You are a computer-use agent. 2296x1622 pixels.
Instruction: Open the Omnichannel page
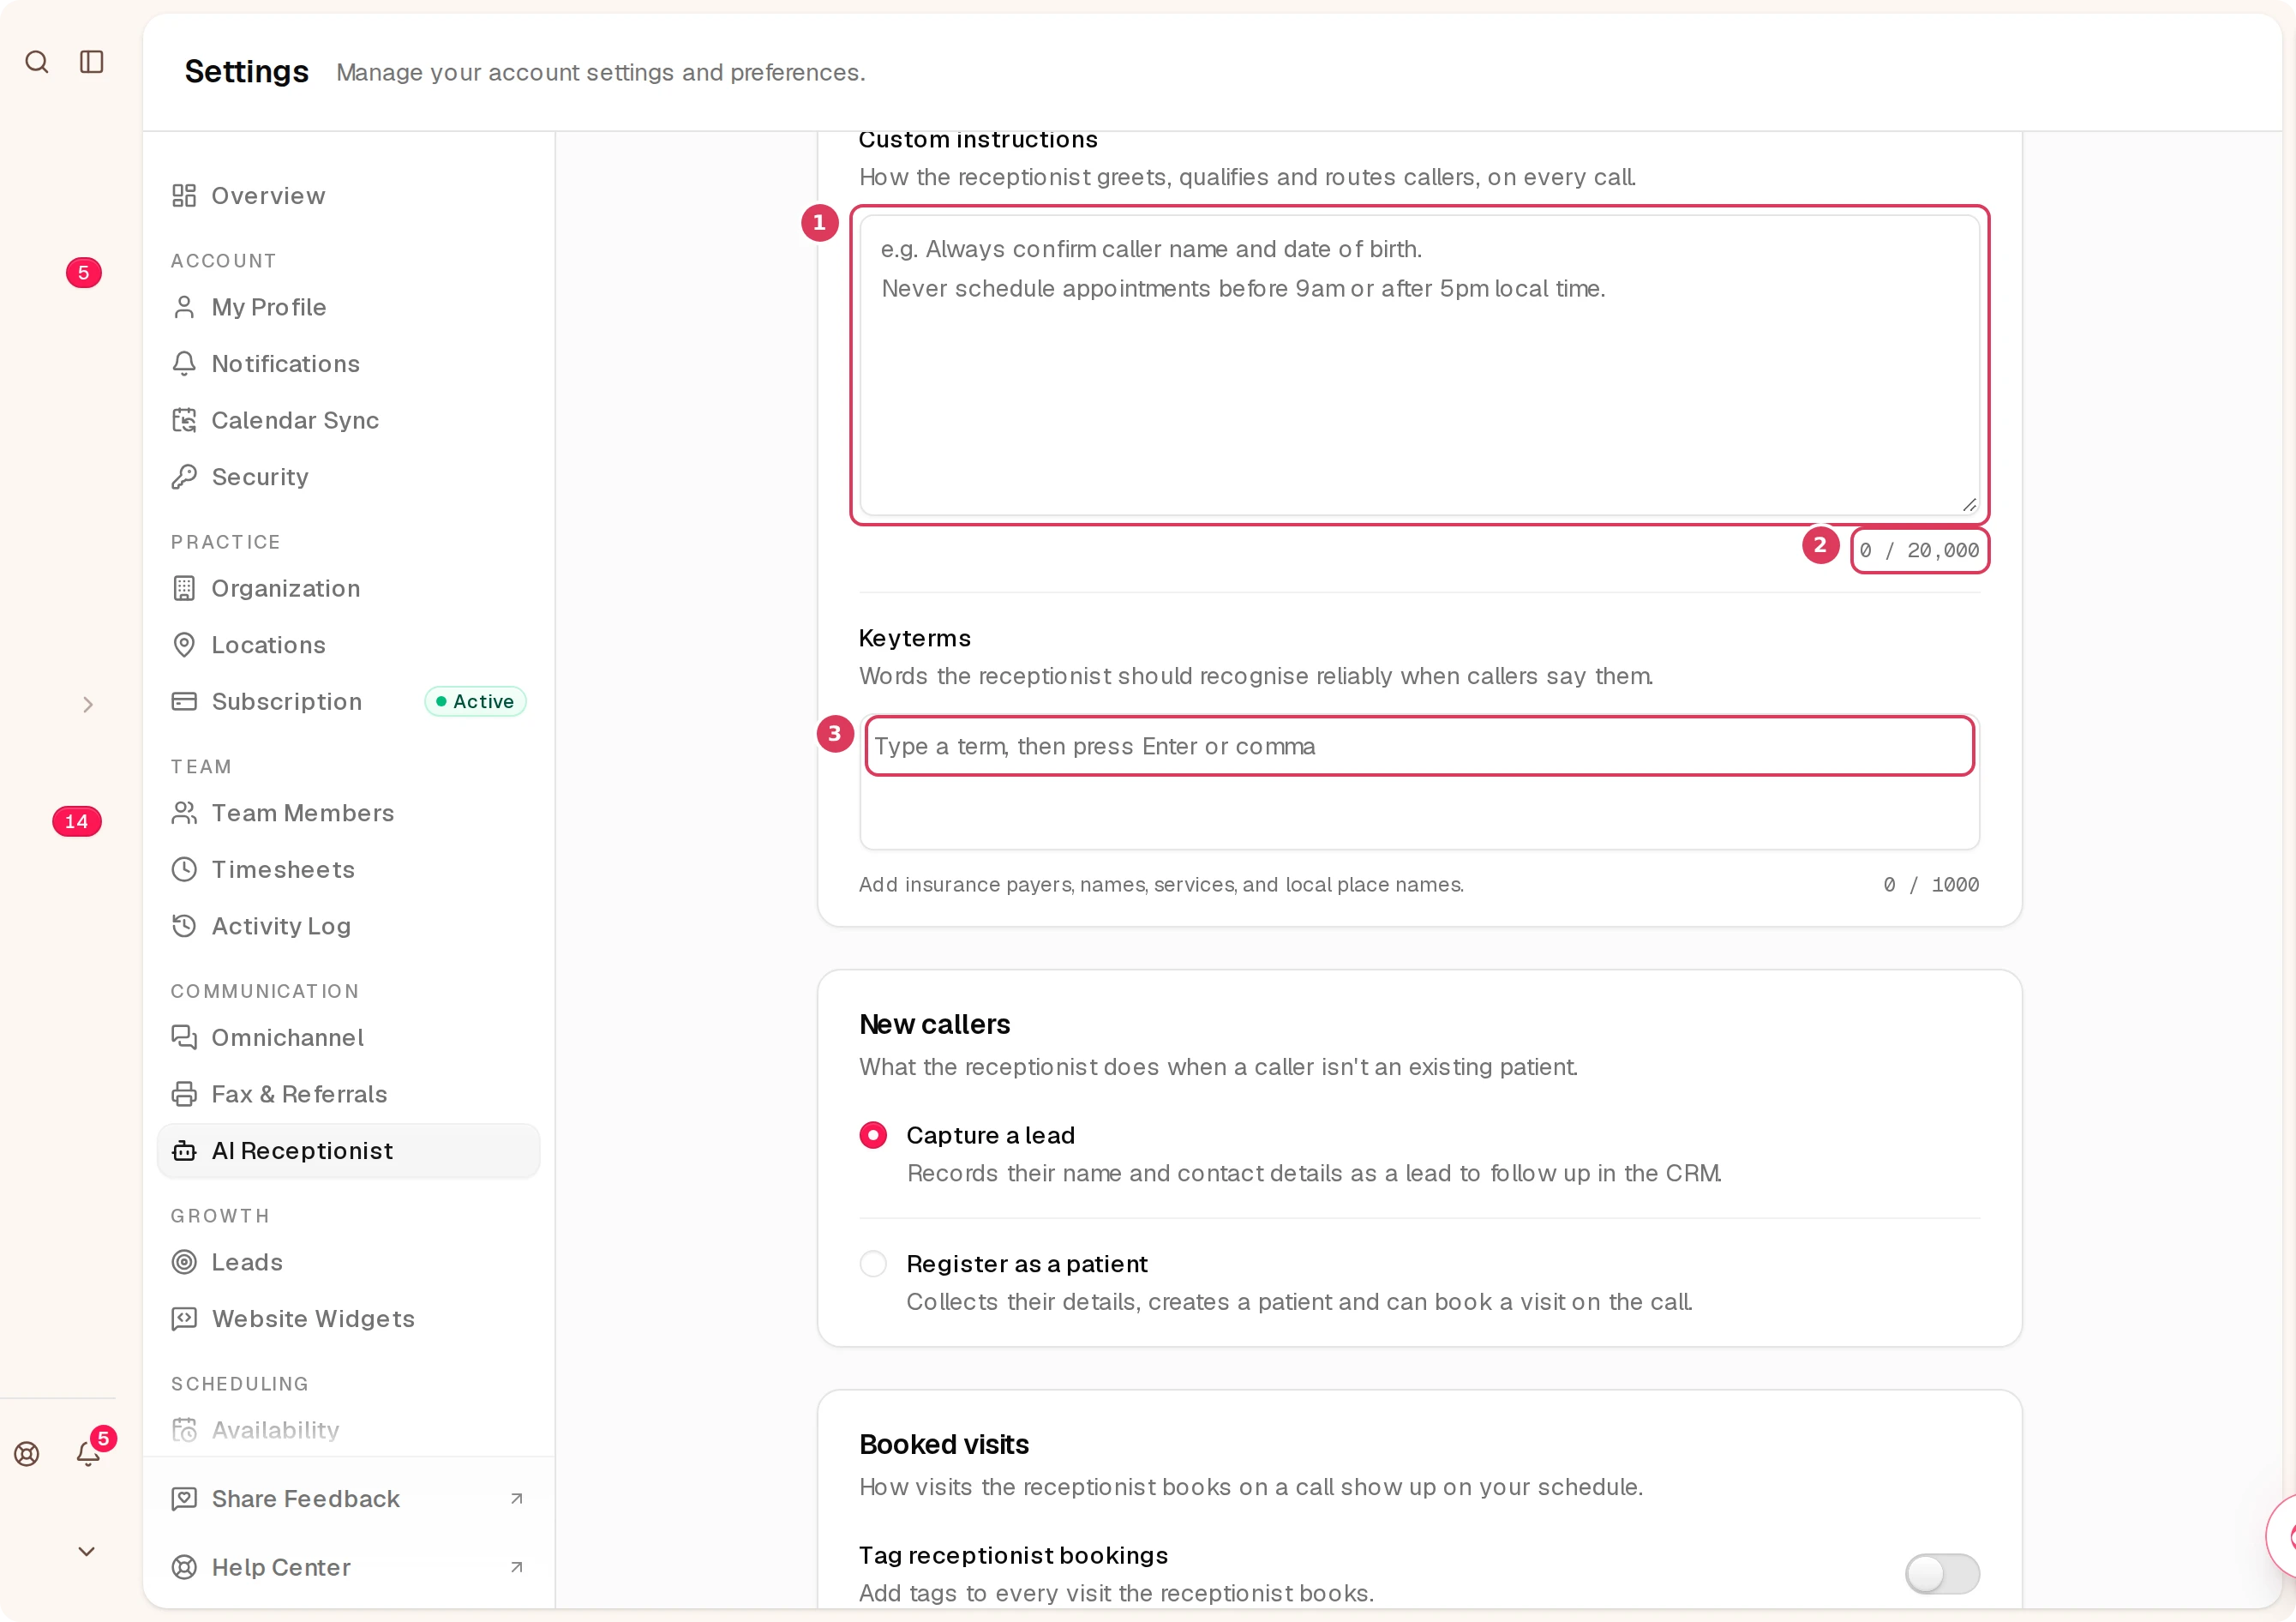(x=349, y=1038)
